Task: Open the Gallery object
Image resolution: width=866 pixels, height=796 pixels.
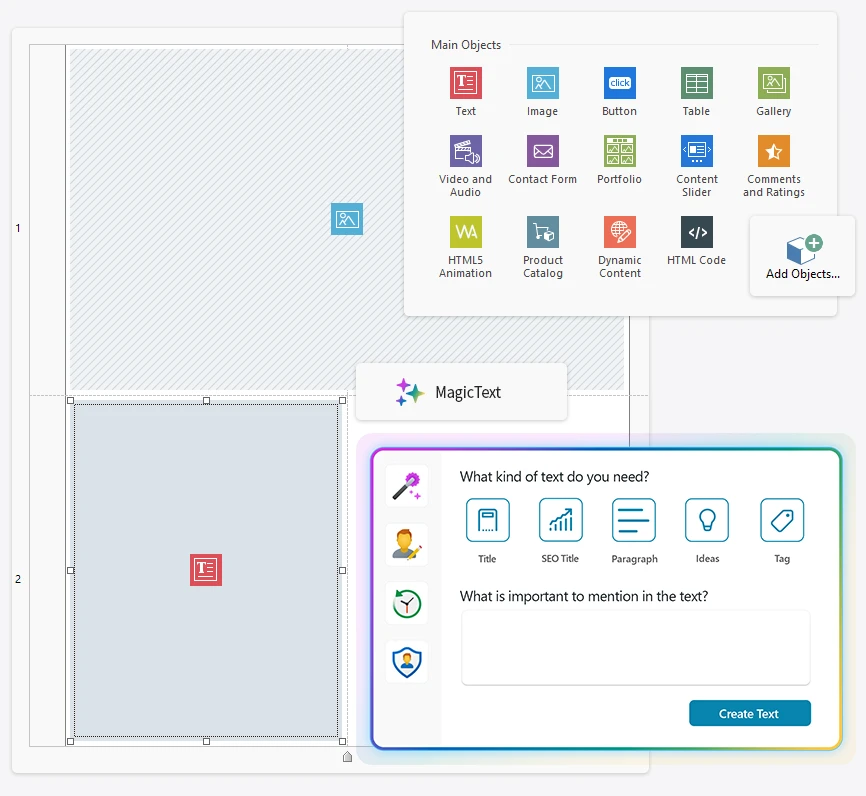Action: point(773,84)
